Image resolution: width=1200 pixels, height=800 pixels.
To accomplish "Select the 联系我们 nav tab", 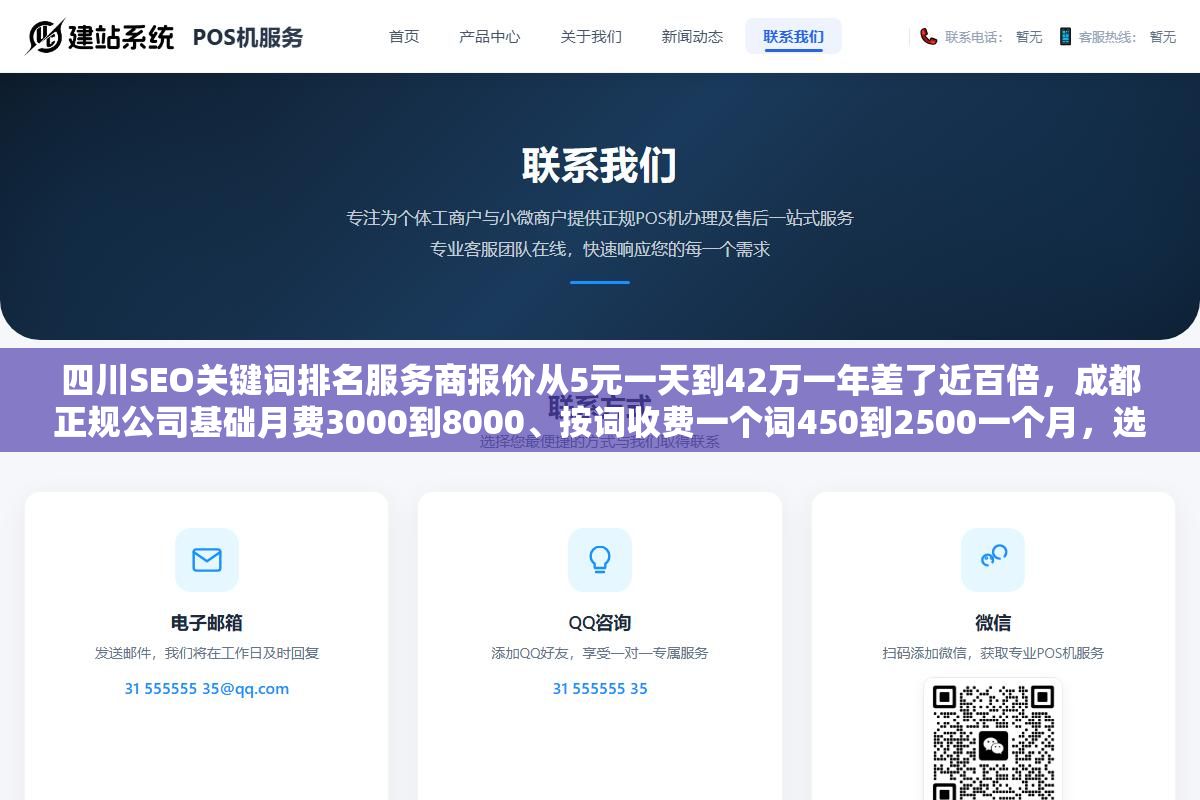I will click(x=793, y=36).
